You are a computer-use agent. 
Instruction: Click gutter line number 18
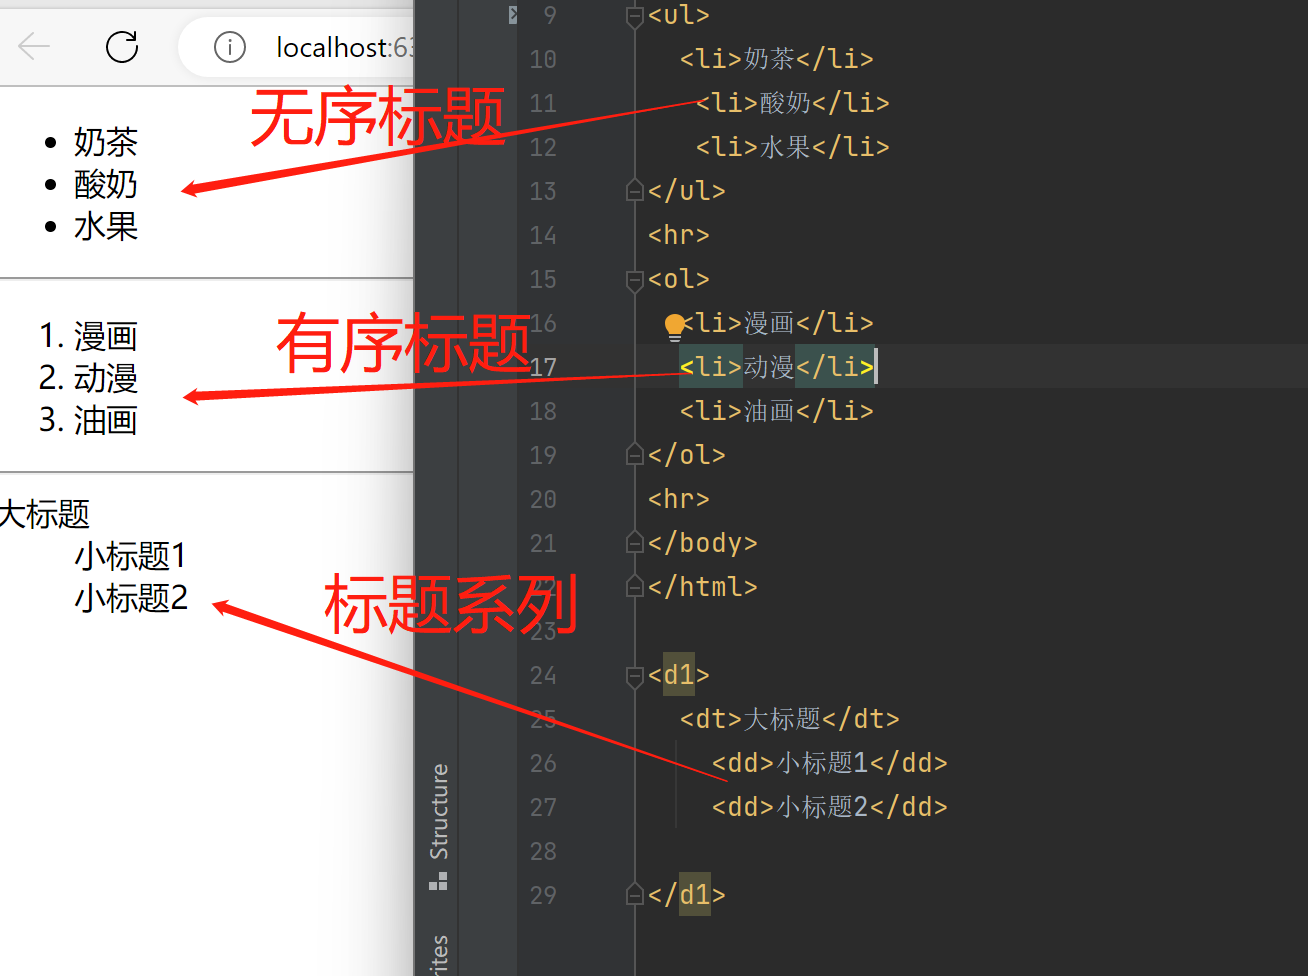pyautogui.click(x=543, y=411)
